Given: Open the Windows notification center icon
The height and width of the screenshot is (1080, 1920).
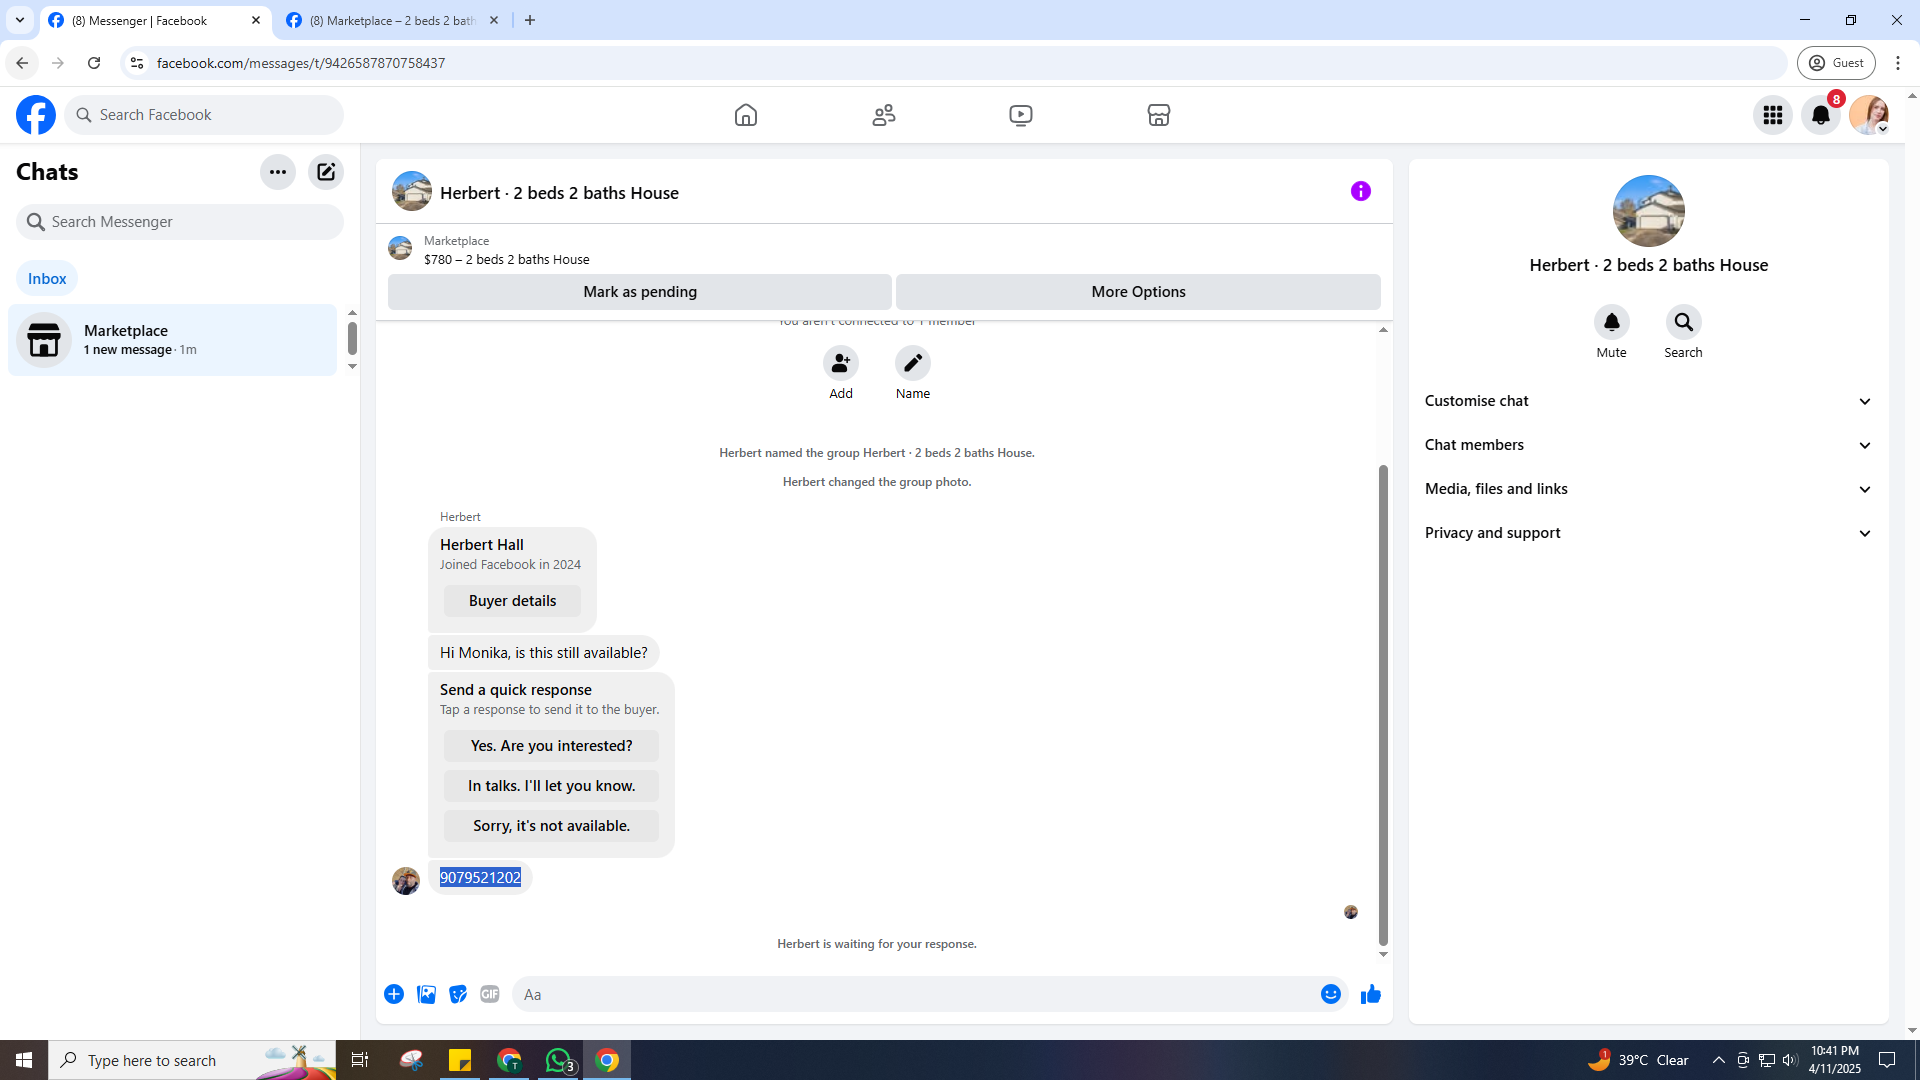Looking at the screenshot, I should point(1887,1060).
